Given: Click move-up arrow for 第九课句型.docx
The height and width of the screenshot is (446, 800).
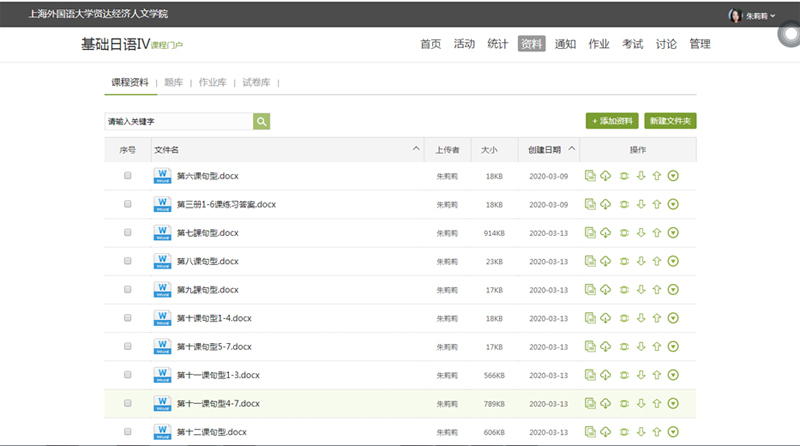Looking at the screenshot, I should click(657, 290).
